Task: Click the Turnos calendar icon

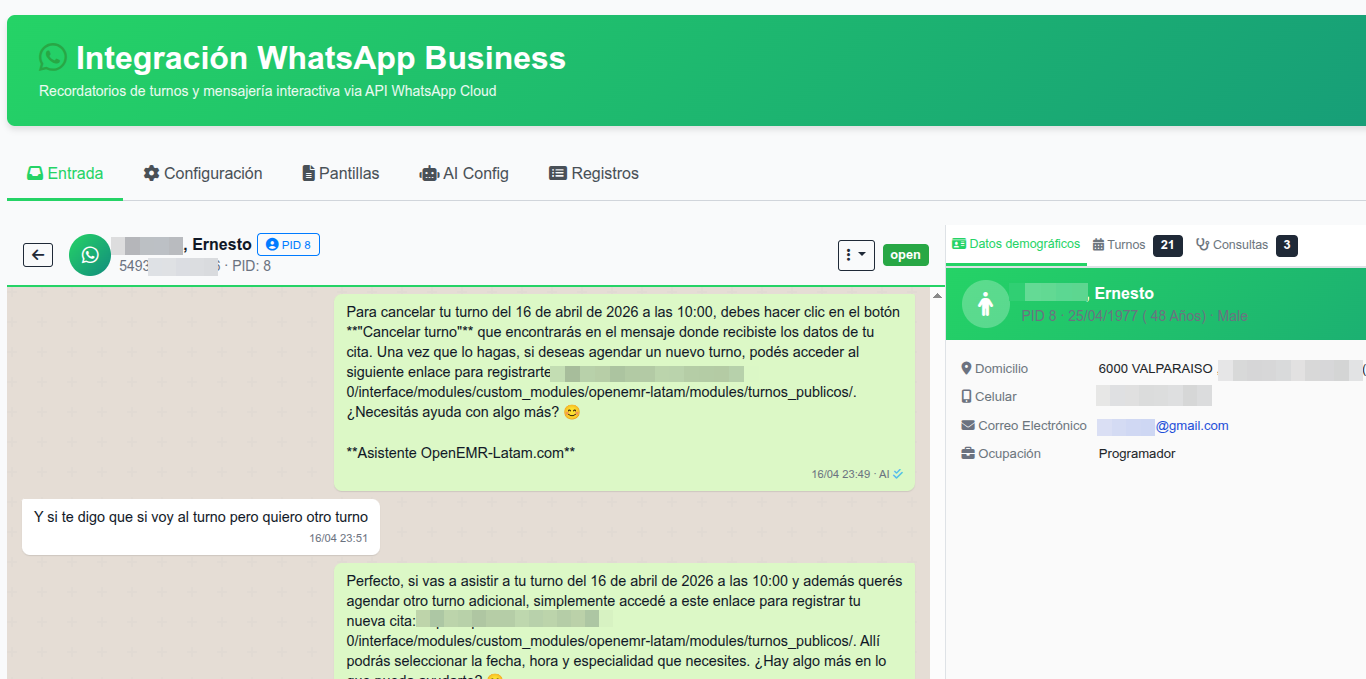Action: point(1098,245)
